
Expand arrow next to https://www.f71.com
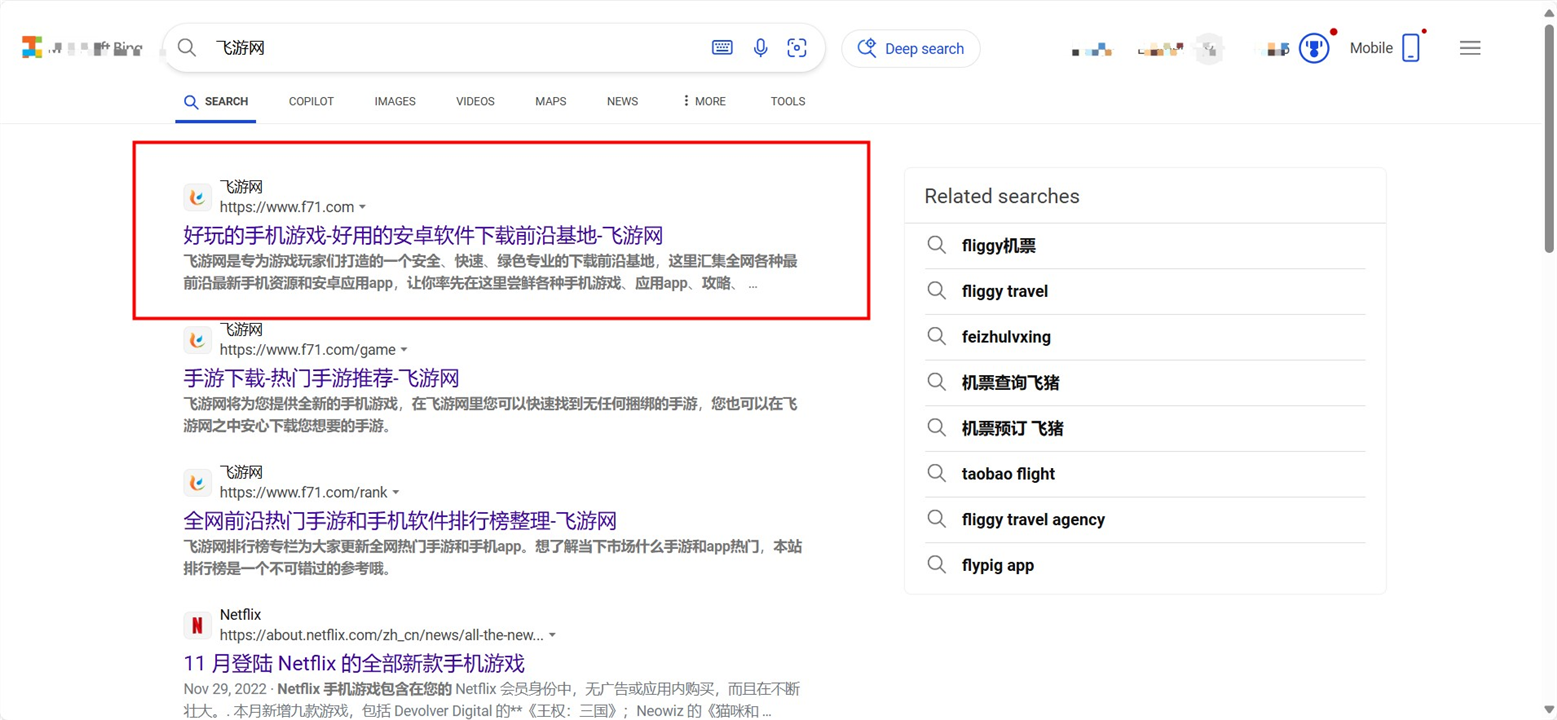tap(362, 208)
